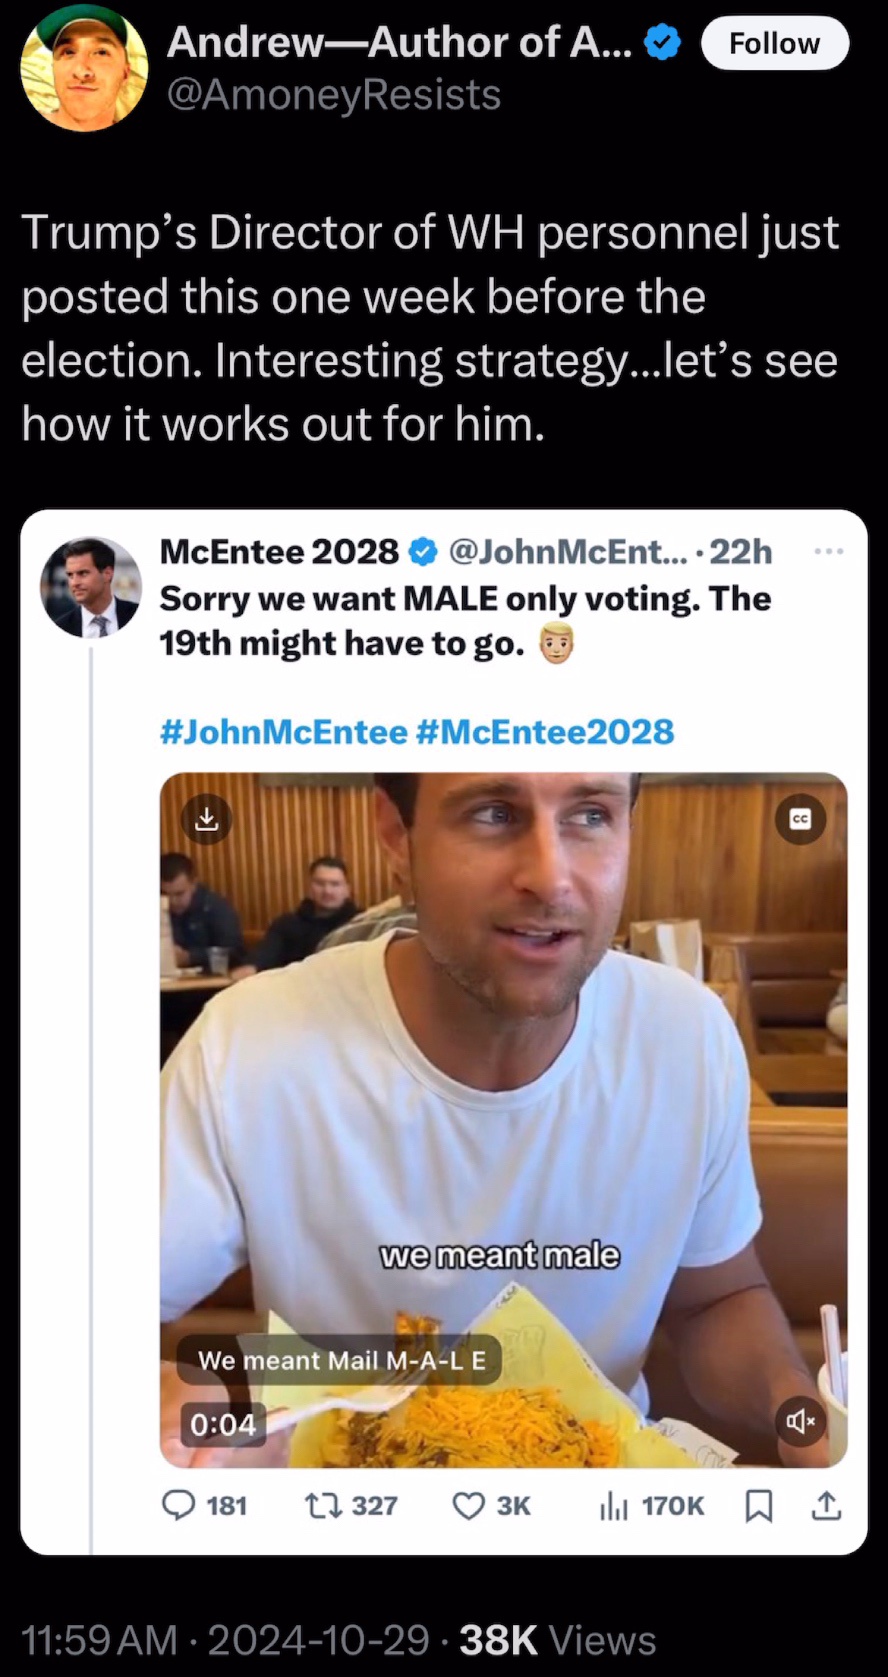This screenshot has height=1677, width=888.
Task: Share the quoted post via upload arrow
Action: click(825, 1504)
